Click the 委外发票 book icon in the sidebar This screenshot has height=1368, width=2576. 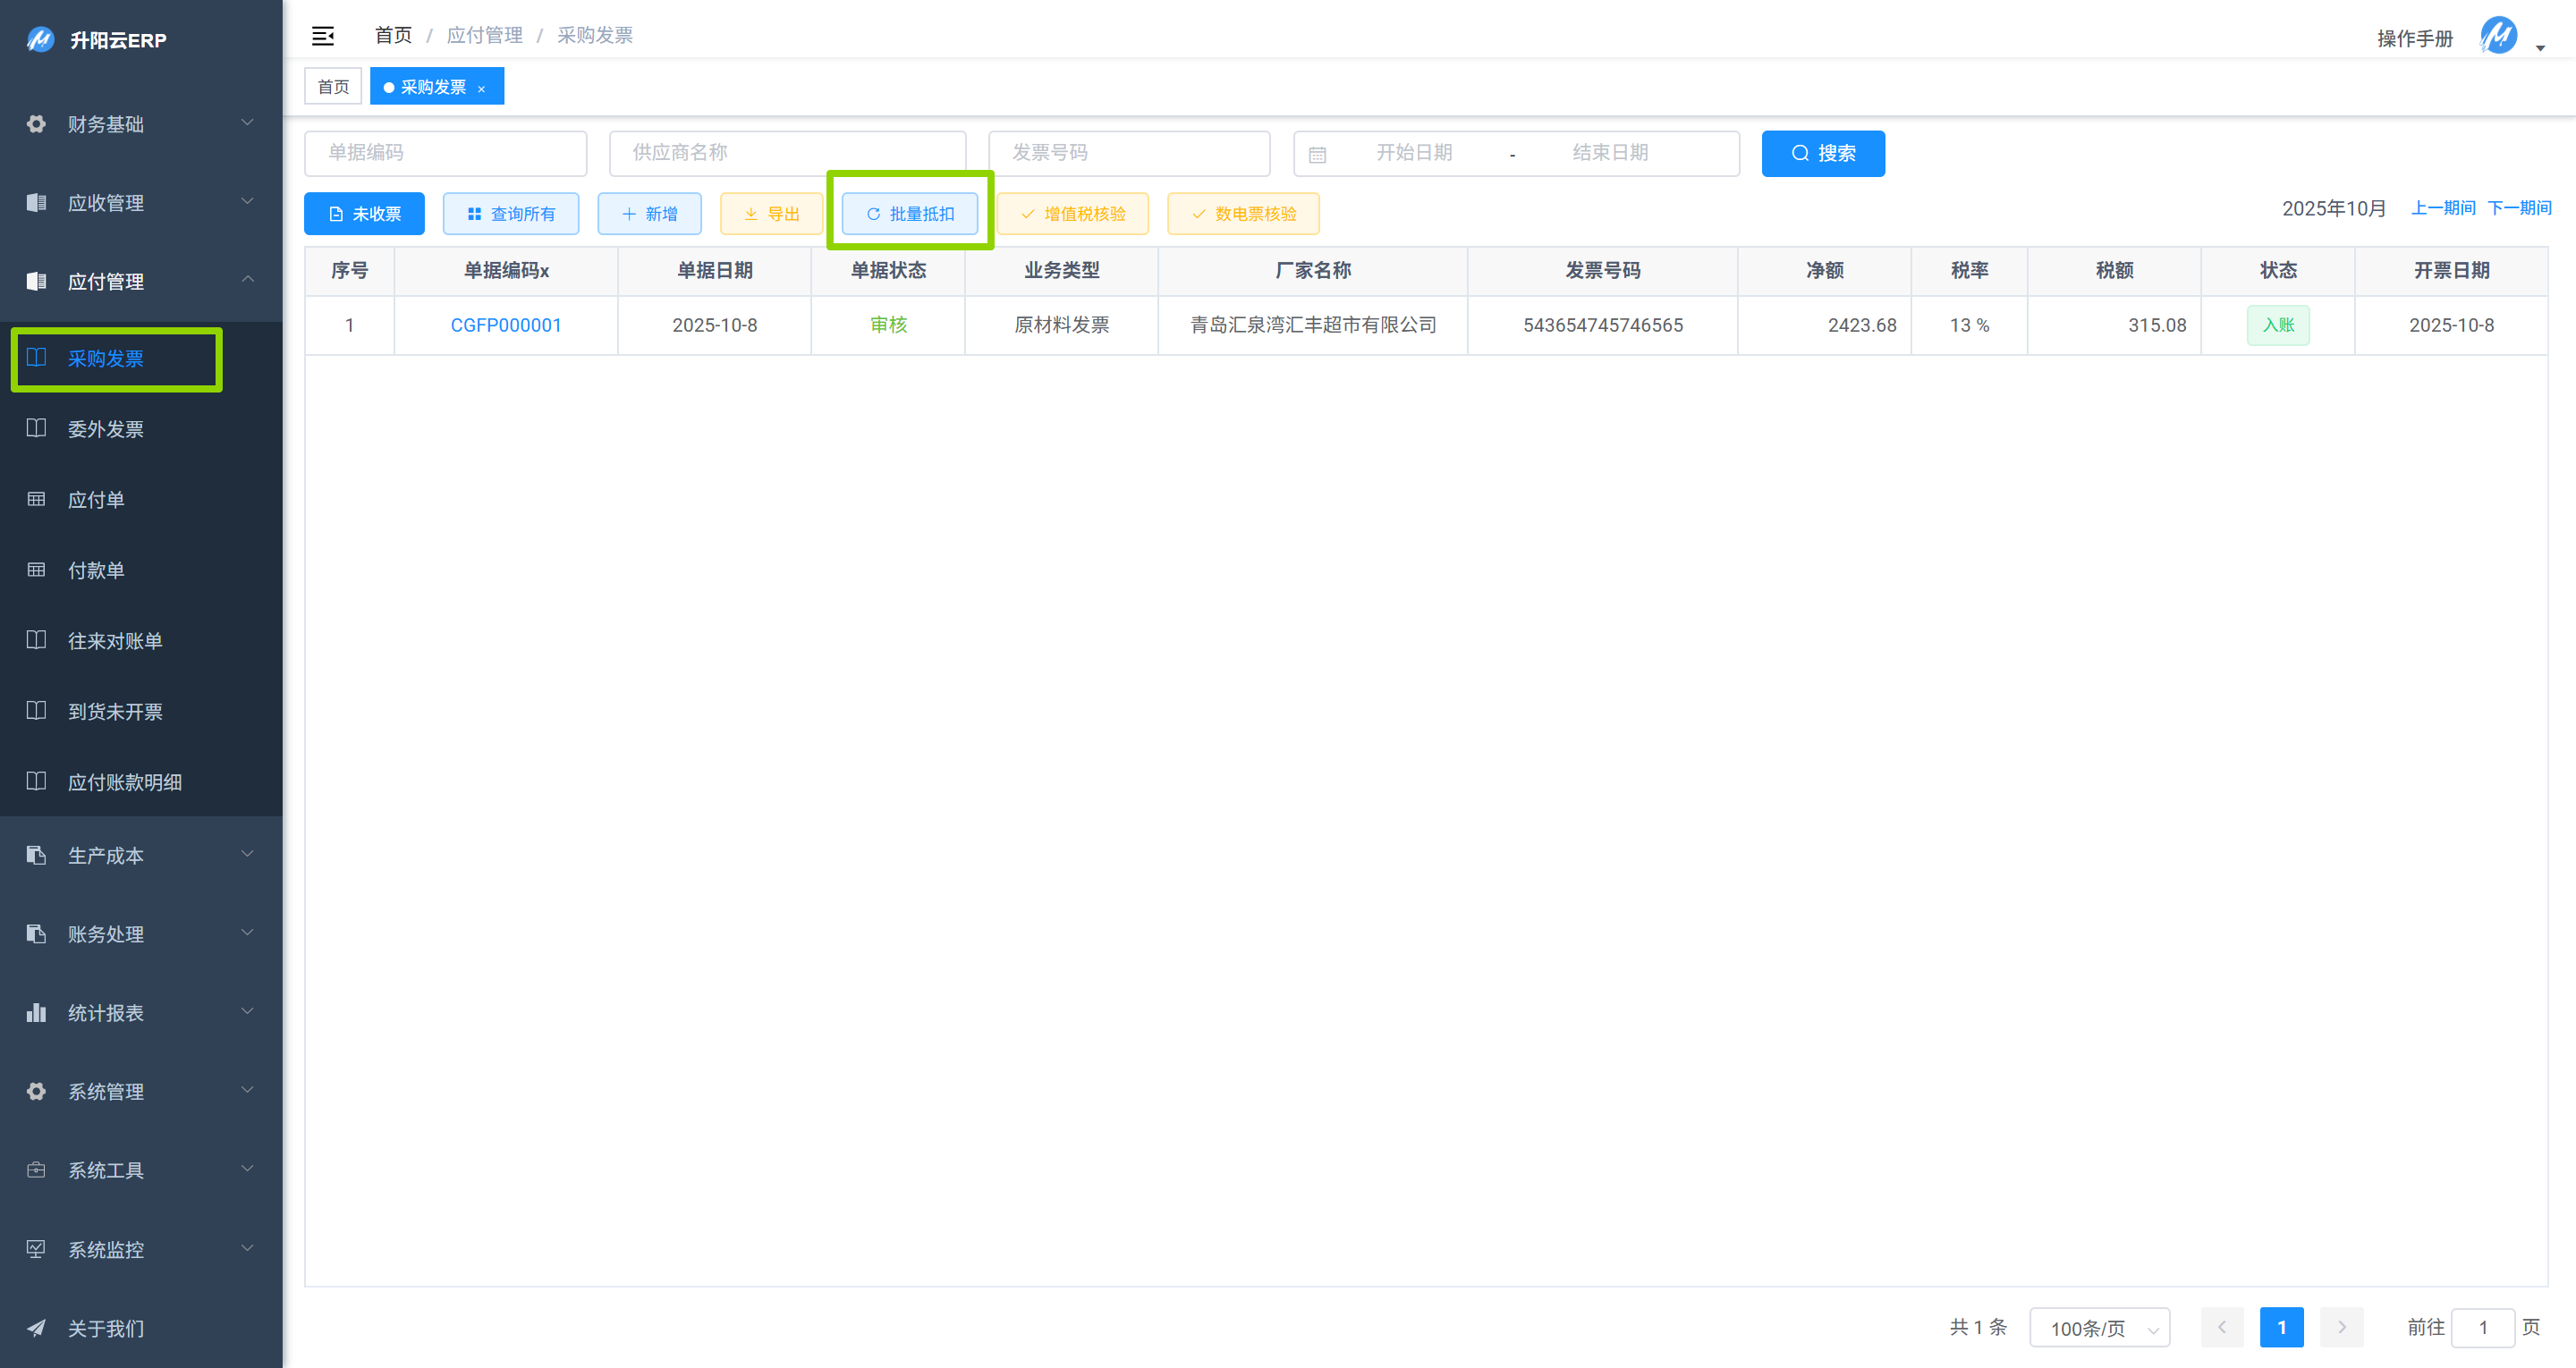pyautogui.click(x=36, y=428)
